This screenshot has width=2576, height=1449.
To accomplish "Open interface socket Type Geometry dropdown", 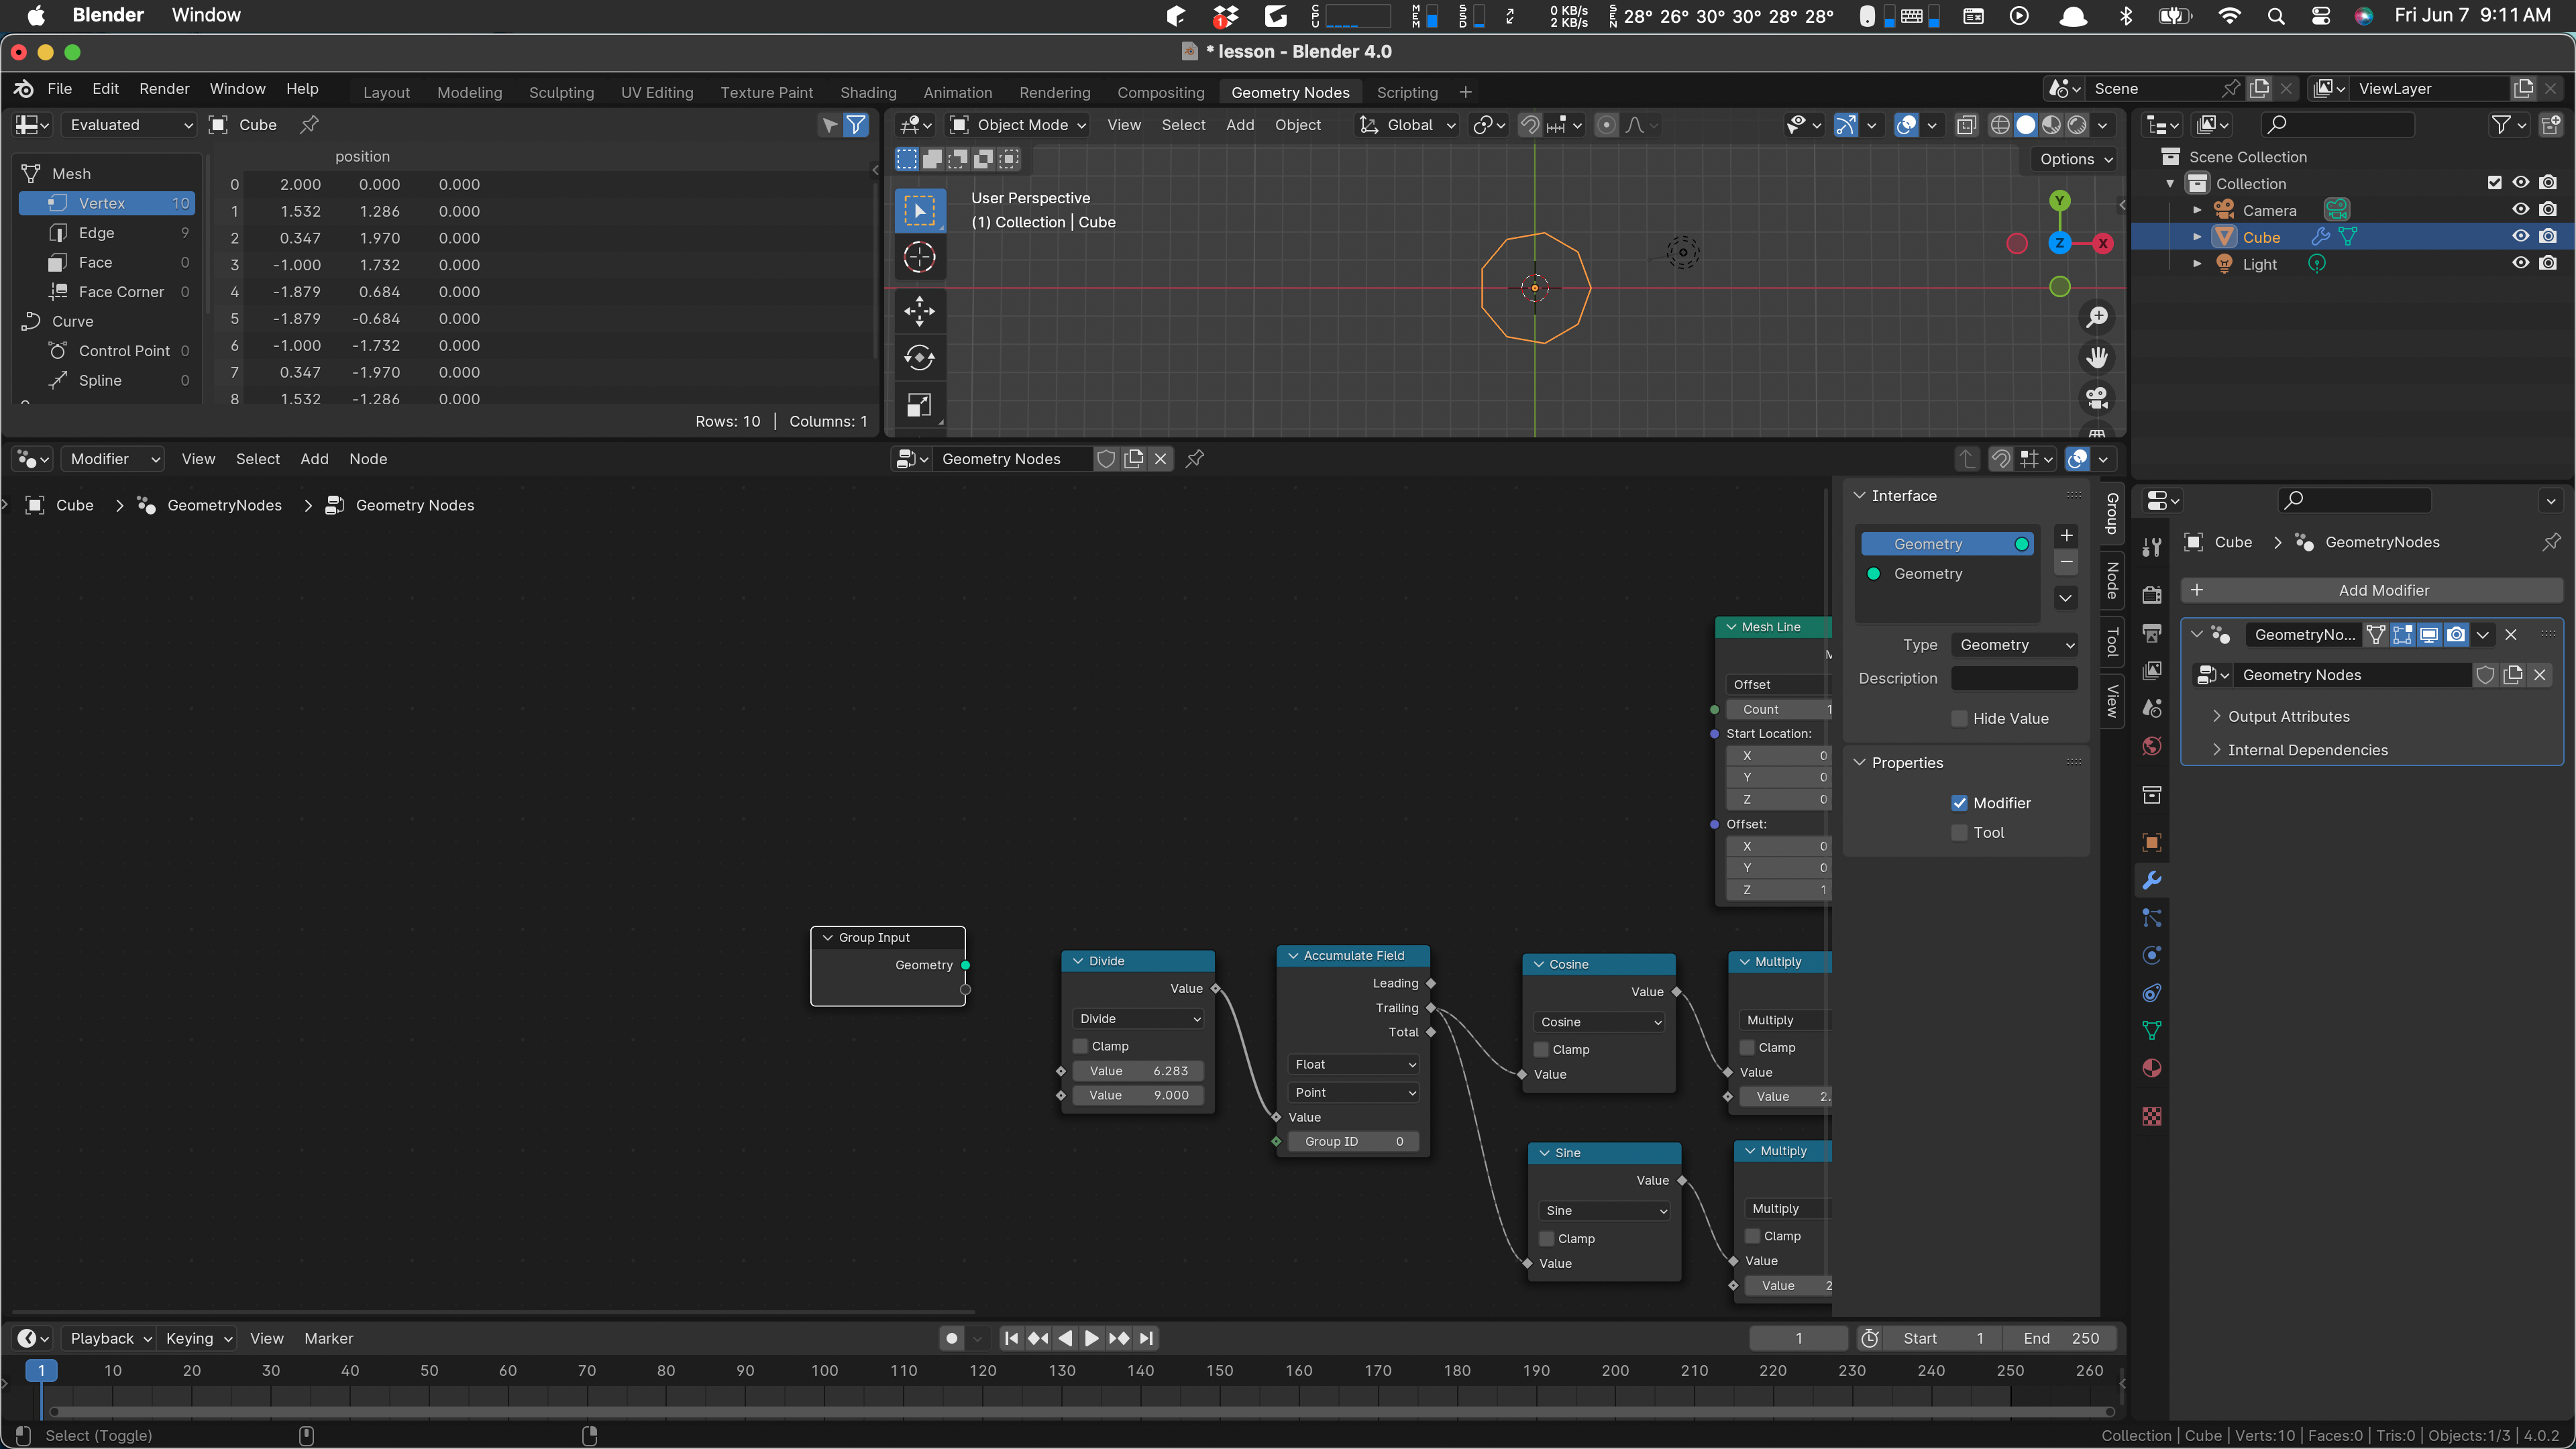I will click(2014, 645).
